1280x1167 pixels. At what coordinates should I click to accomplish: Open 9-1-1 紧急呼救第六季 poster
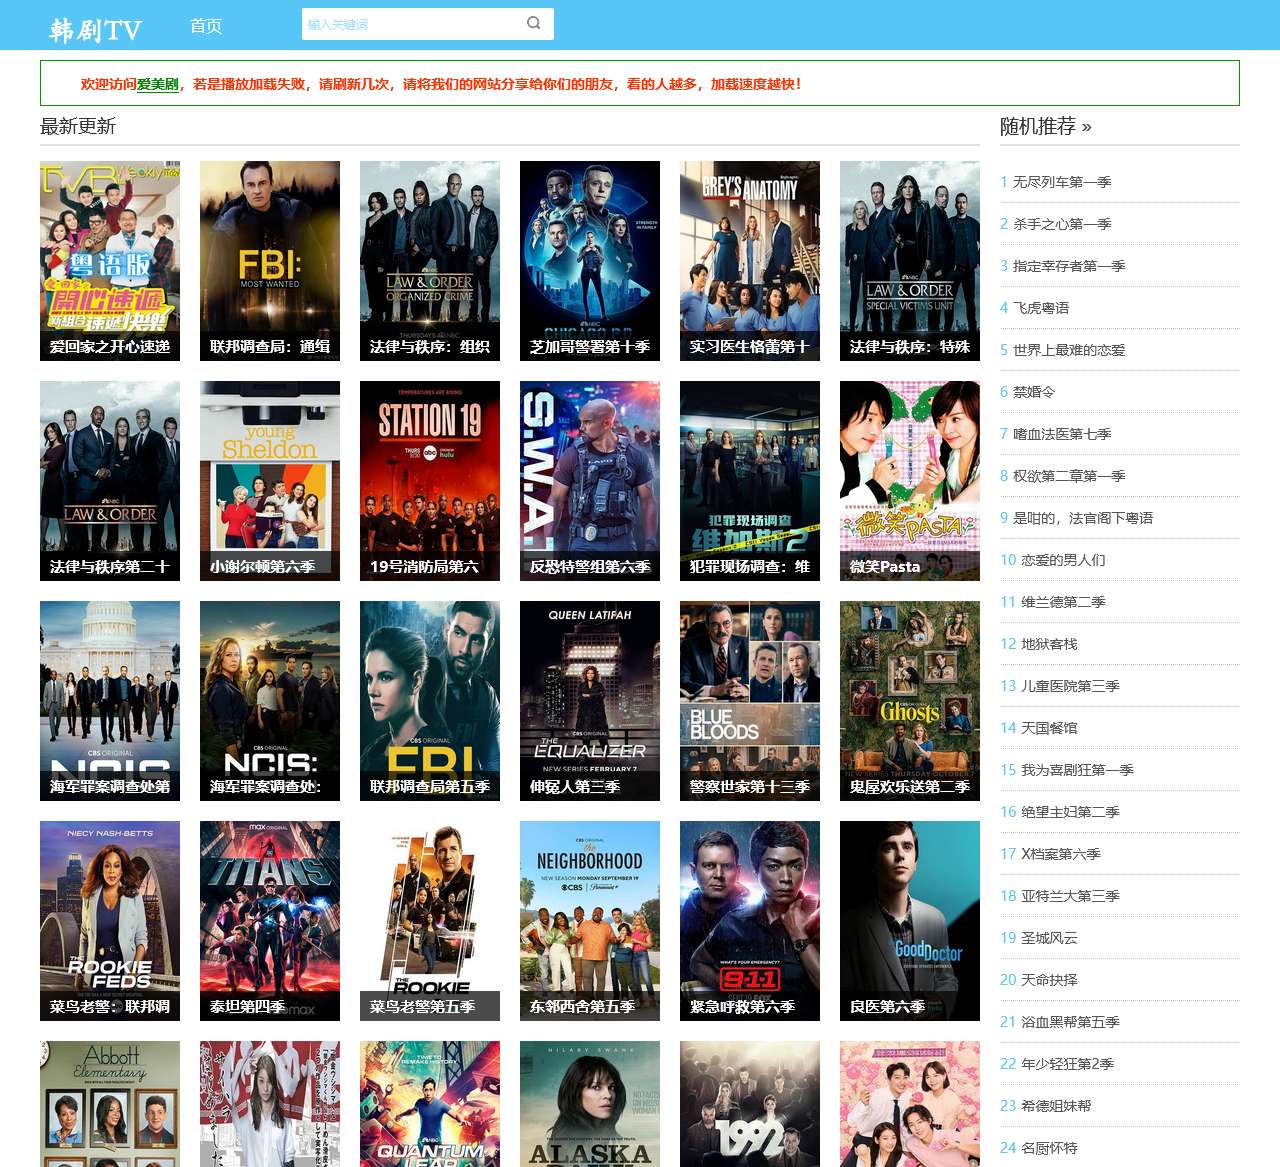pos(750,921)
